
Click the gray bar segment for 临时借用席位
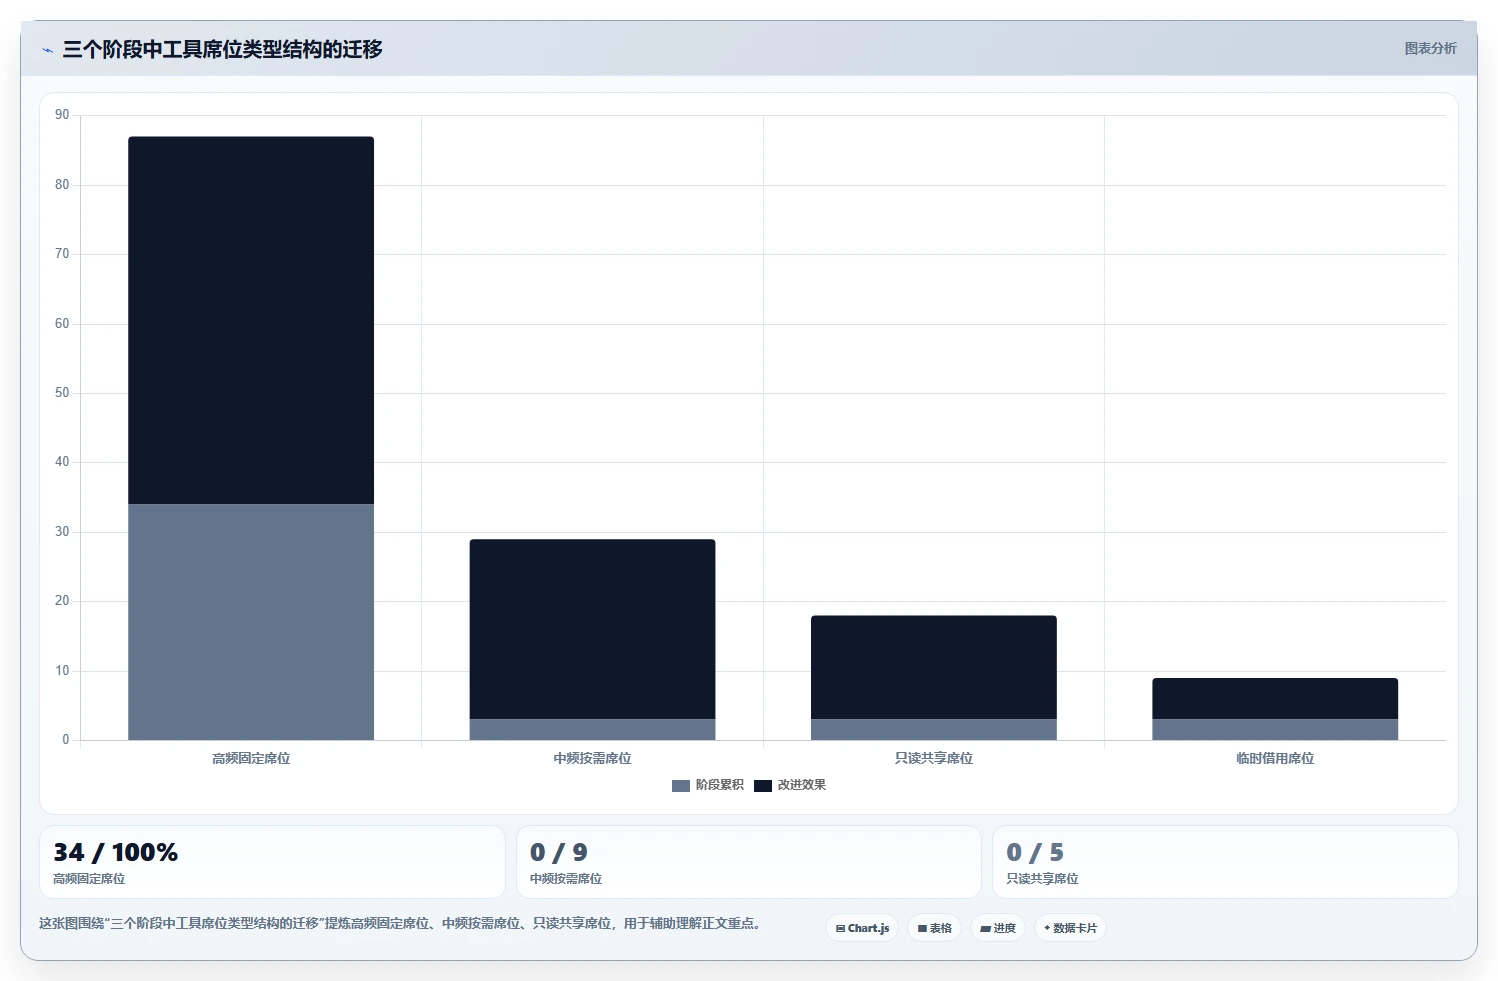[x=1275, y=730]
